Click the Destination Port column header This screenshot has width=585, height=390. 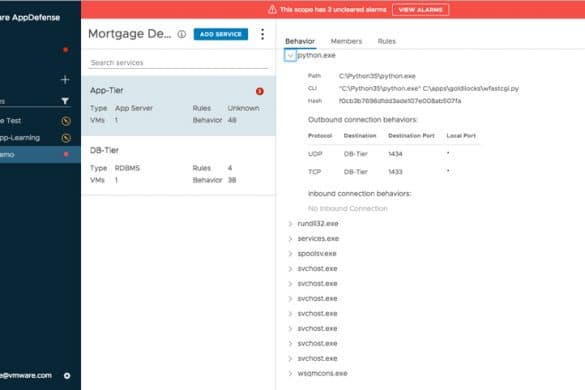click(x=411, y=136)
